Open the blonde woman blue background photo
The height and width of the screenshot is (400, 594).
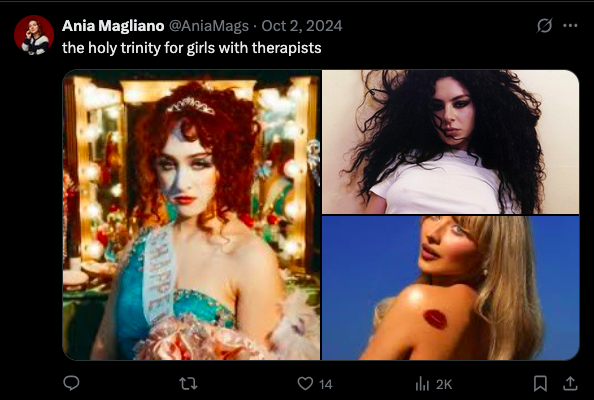pyautogui.click(x=450, y=288)
